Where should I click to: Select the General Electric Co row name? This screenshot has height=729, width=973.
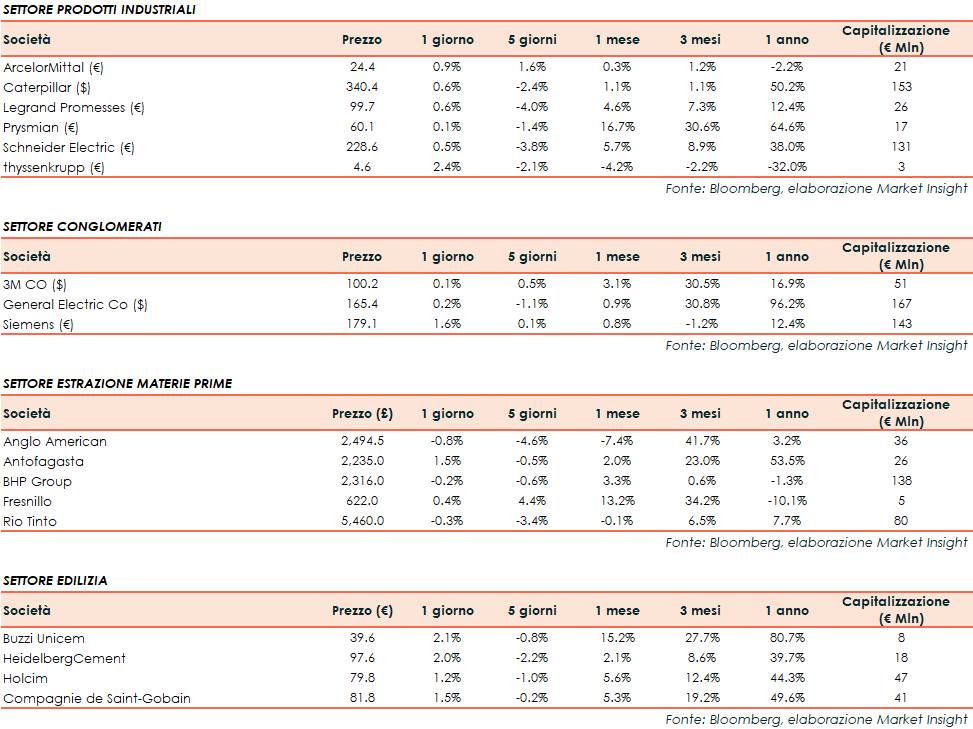[x=75, y=304]
